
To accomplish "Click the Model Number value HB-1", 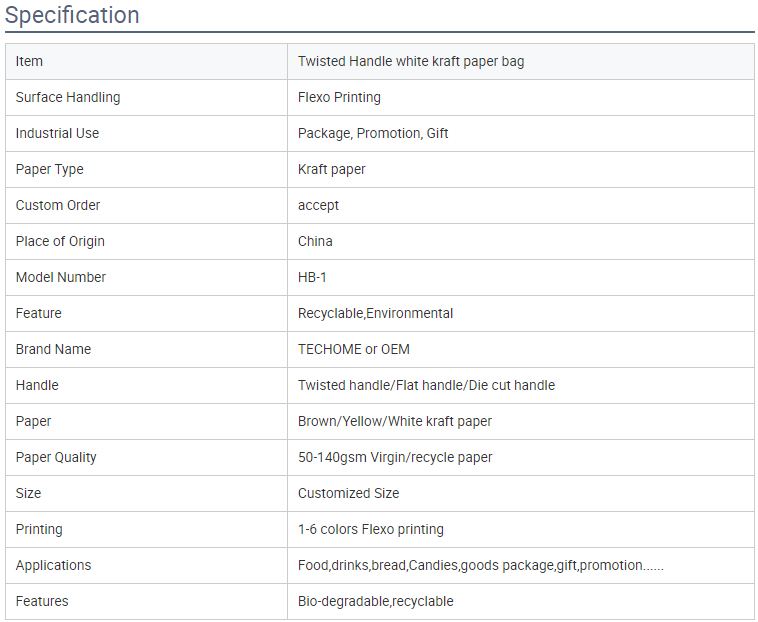I will tap(312, 277).
